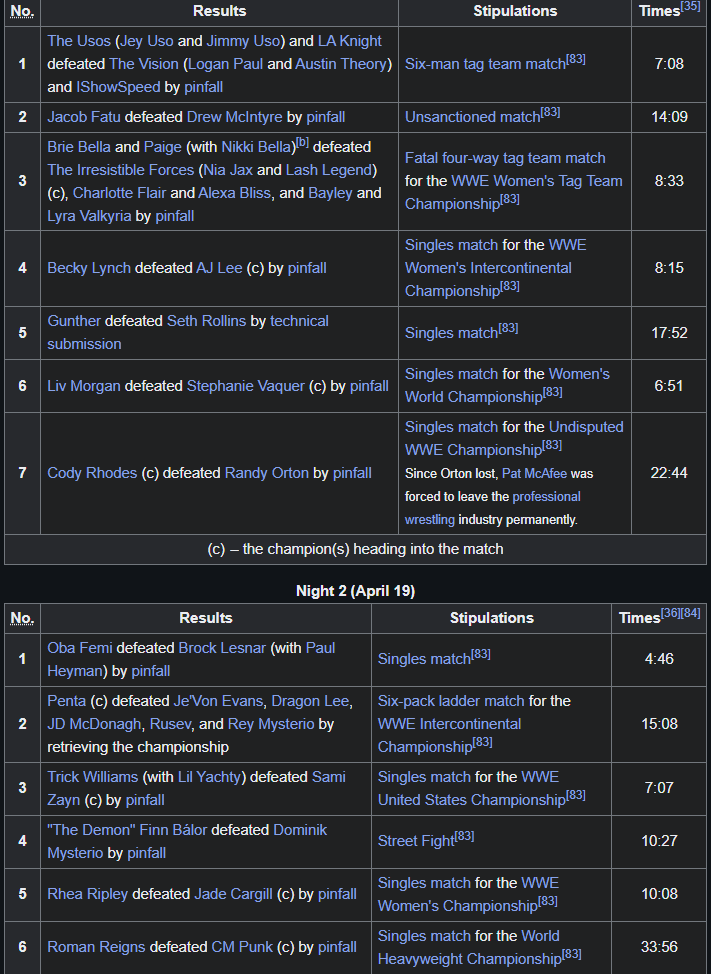Image resolution: width=711 pixels, height=974 pixels.
Task: Open The Usos link
Action: click(x=79, y=41)
